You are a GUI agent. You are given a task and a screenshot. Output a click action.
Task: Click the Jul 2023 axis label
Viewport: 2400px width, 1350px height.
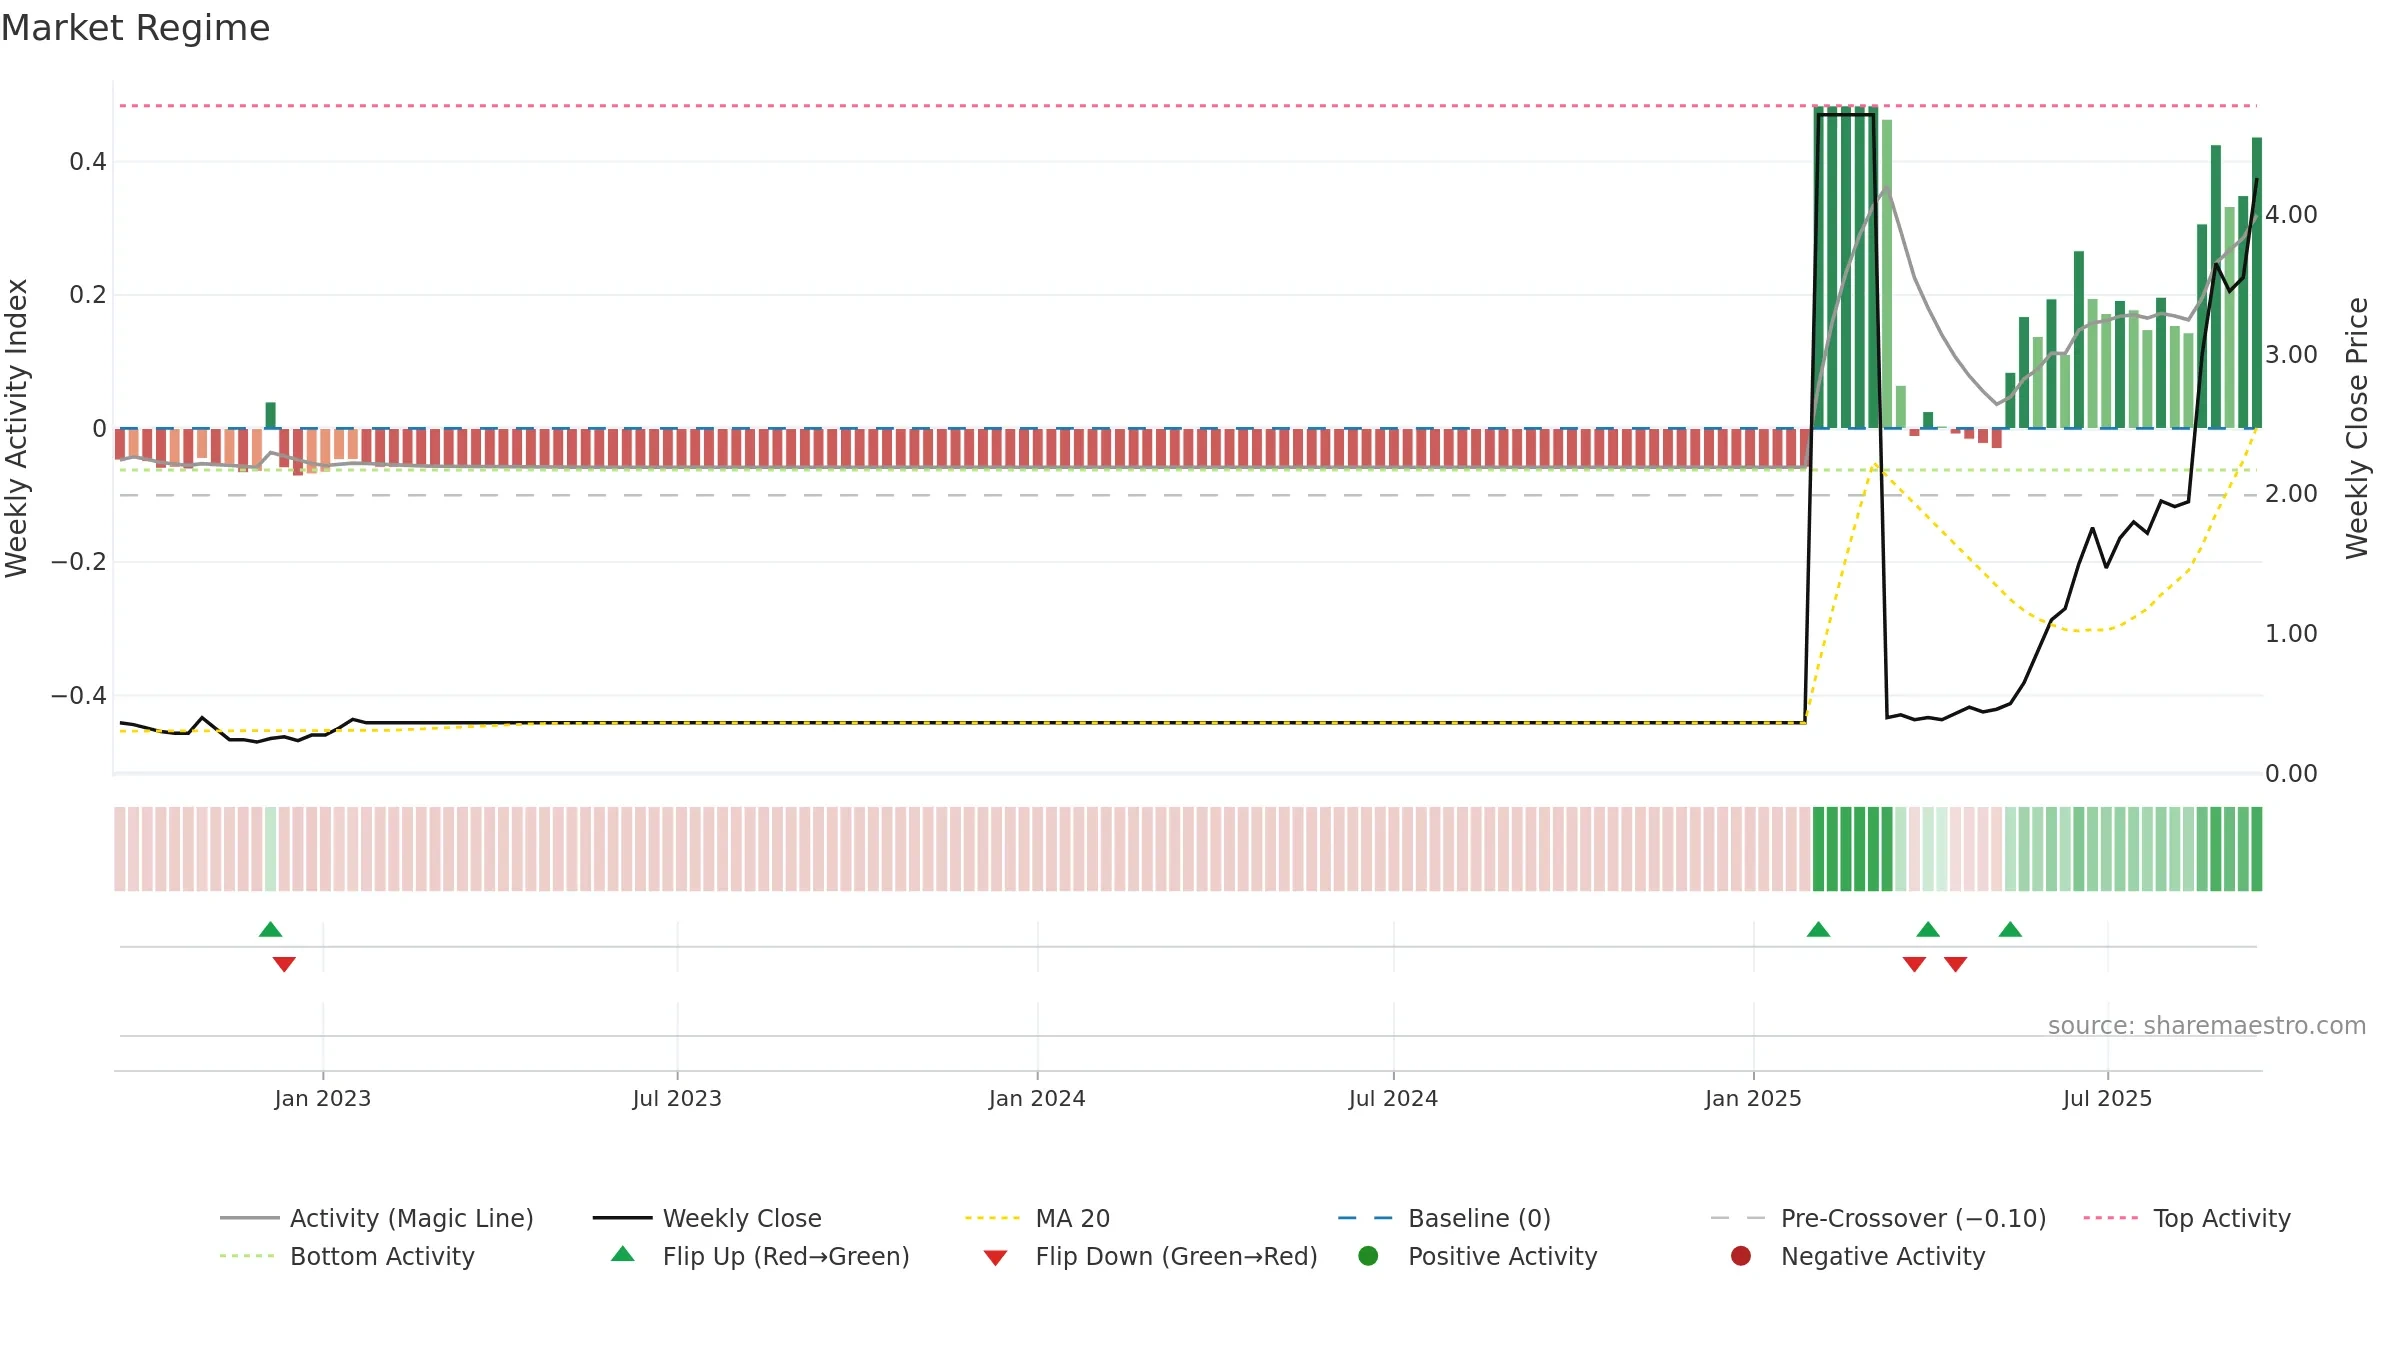pyautogui.click(x=677, y=1098)
